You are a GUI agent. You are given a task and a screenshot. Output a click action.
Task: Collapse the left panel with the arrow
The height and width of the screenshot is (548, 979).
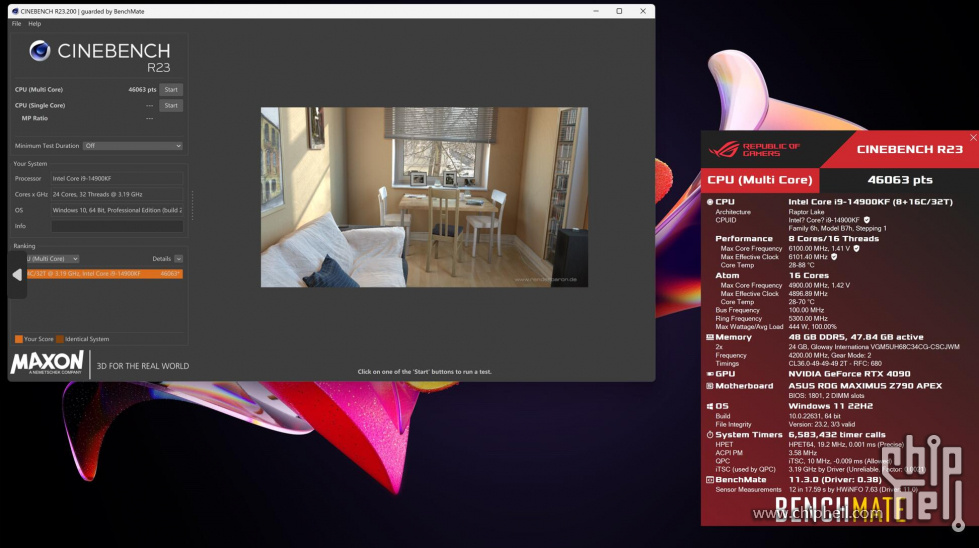[17, 275]
